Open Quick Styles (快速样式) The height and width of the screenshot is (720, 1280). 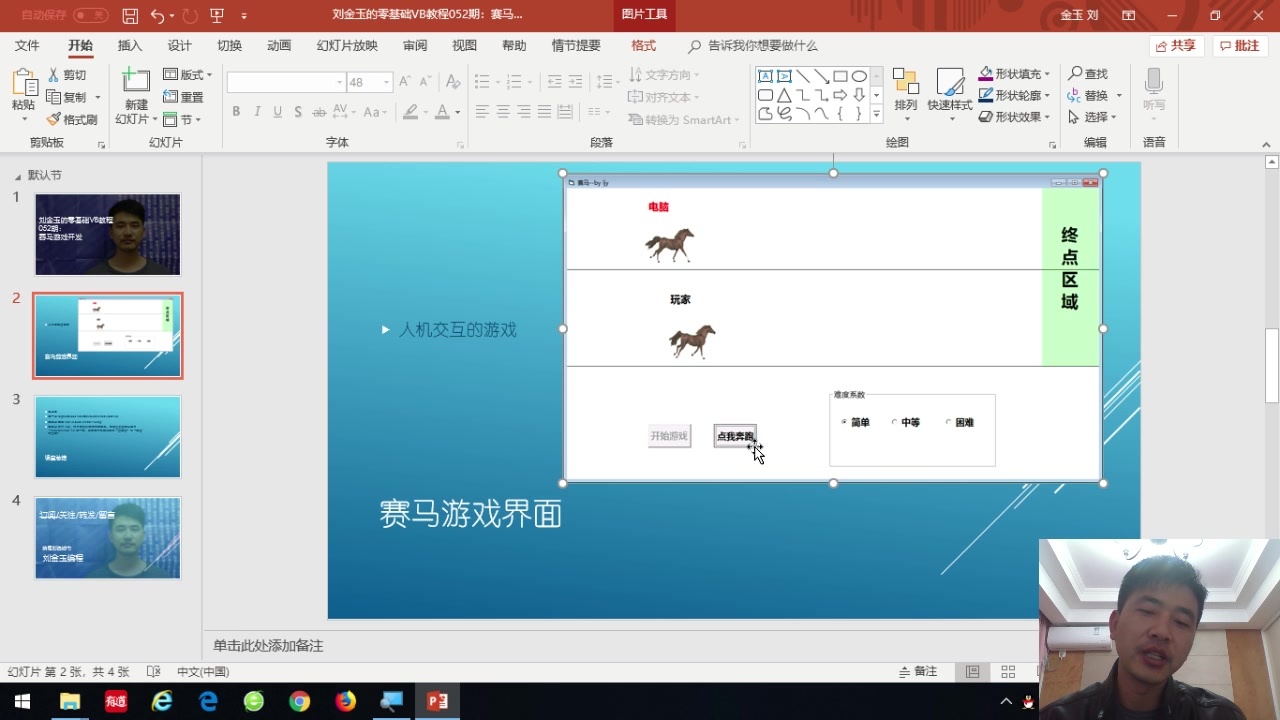(949, 93)
